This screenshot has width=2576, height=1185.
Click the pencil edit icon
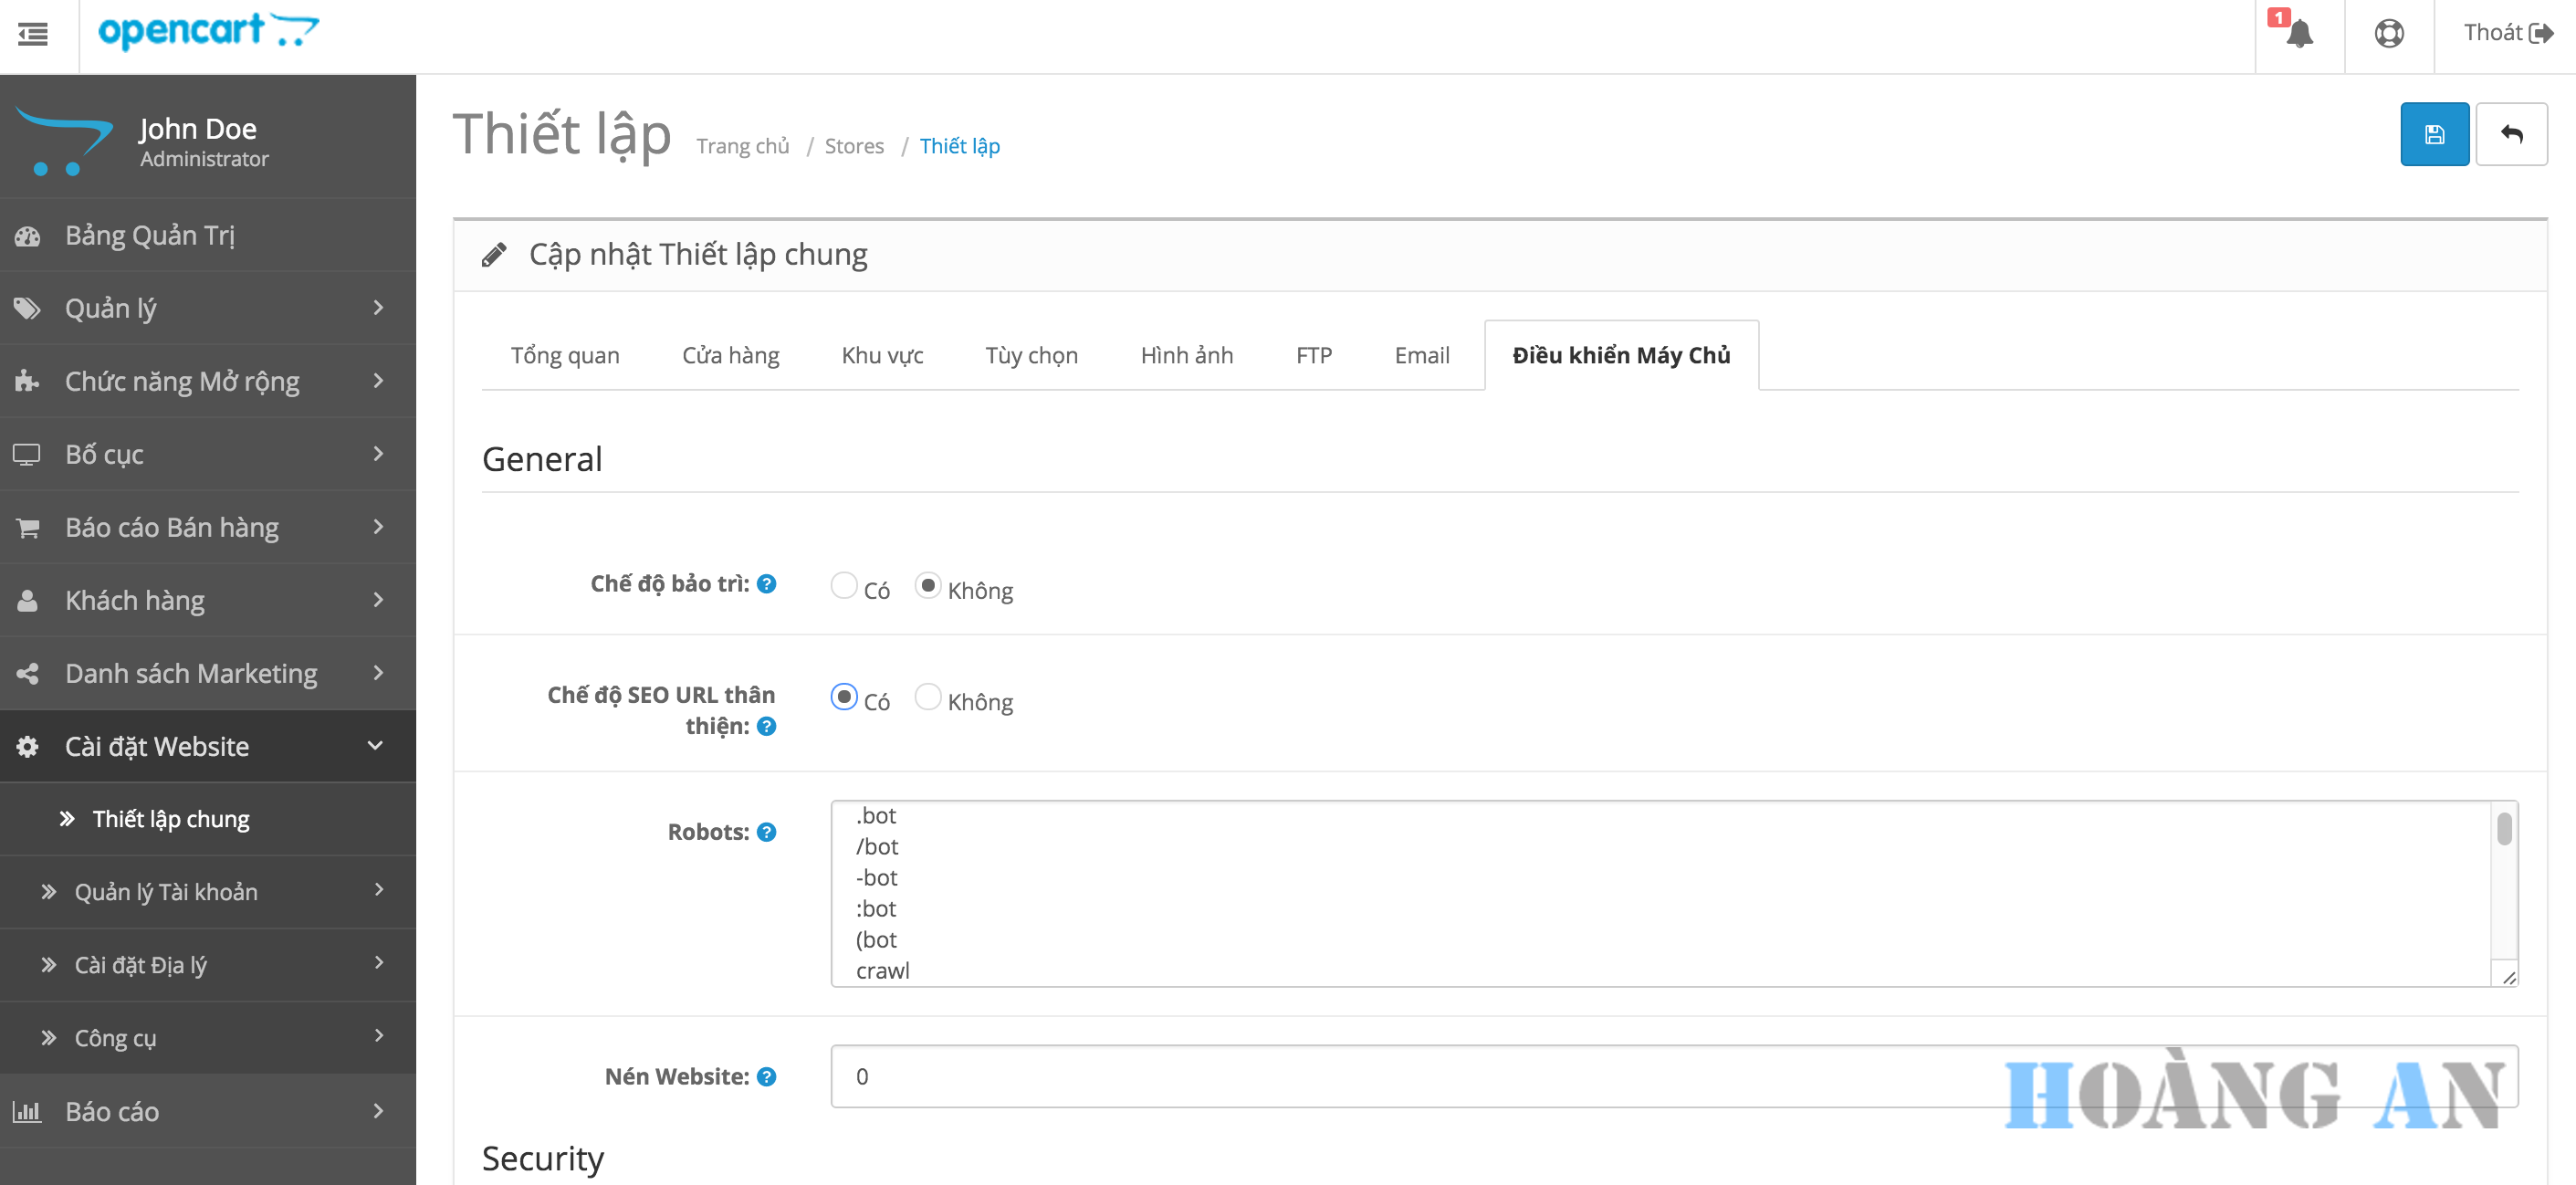pyautogui.click(x=495, y=253)
